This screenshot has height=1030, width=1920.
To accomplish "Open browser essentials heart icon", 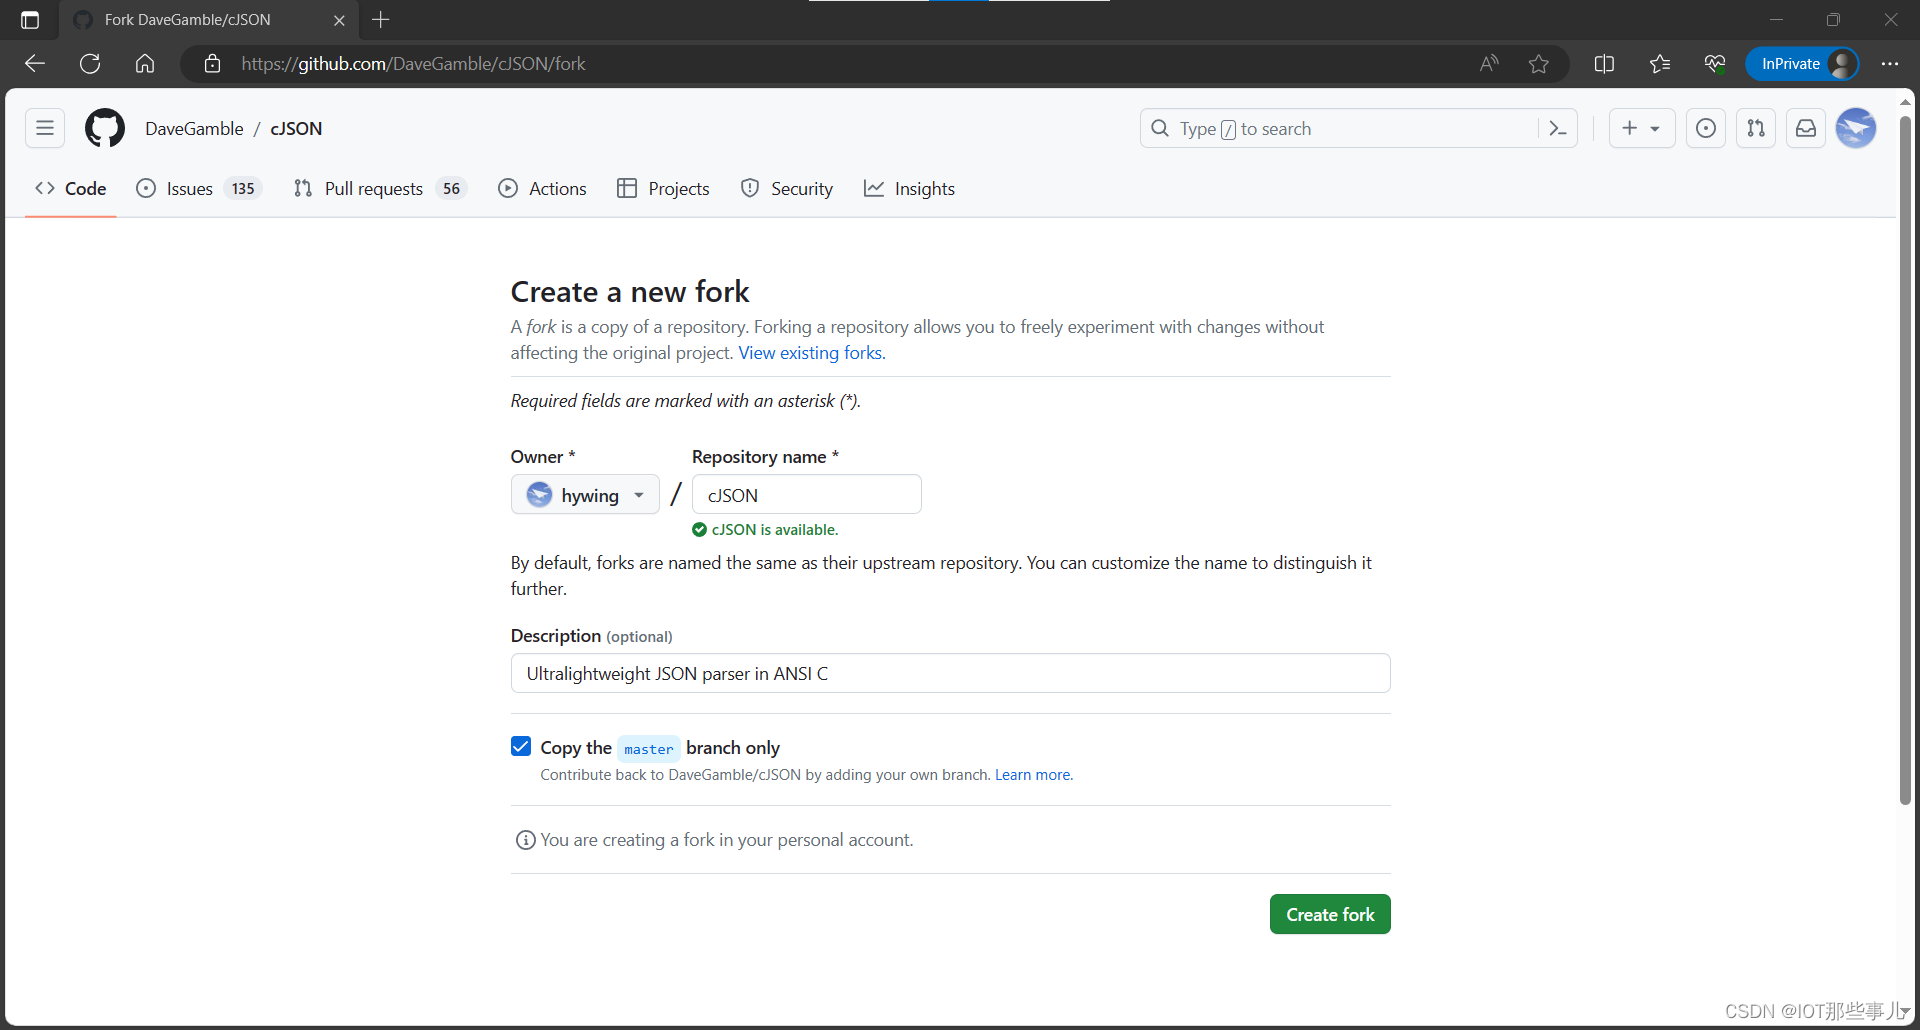I will pyautogui.click(x=1715, y=64).
